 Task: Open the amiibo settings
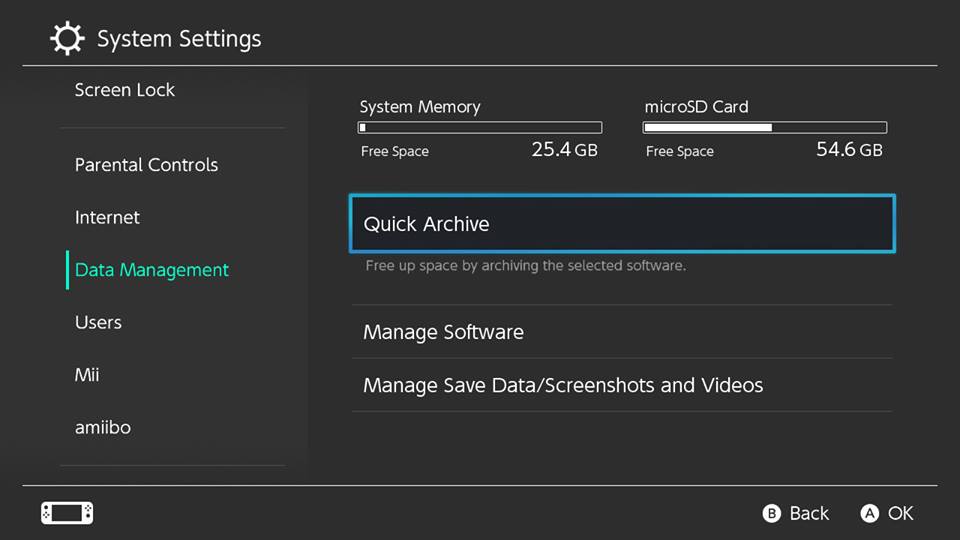coord(103,427)
